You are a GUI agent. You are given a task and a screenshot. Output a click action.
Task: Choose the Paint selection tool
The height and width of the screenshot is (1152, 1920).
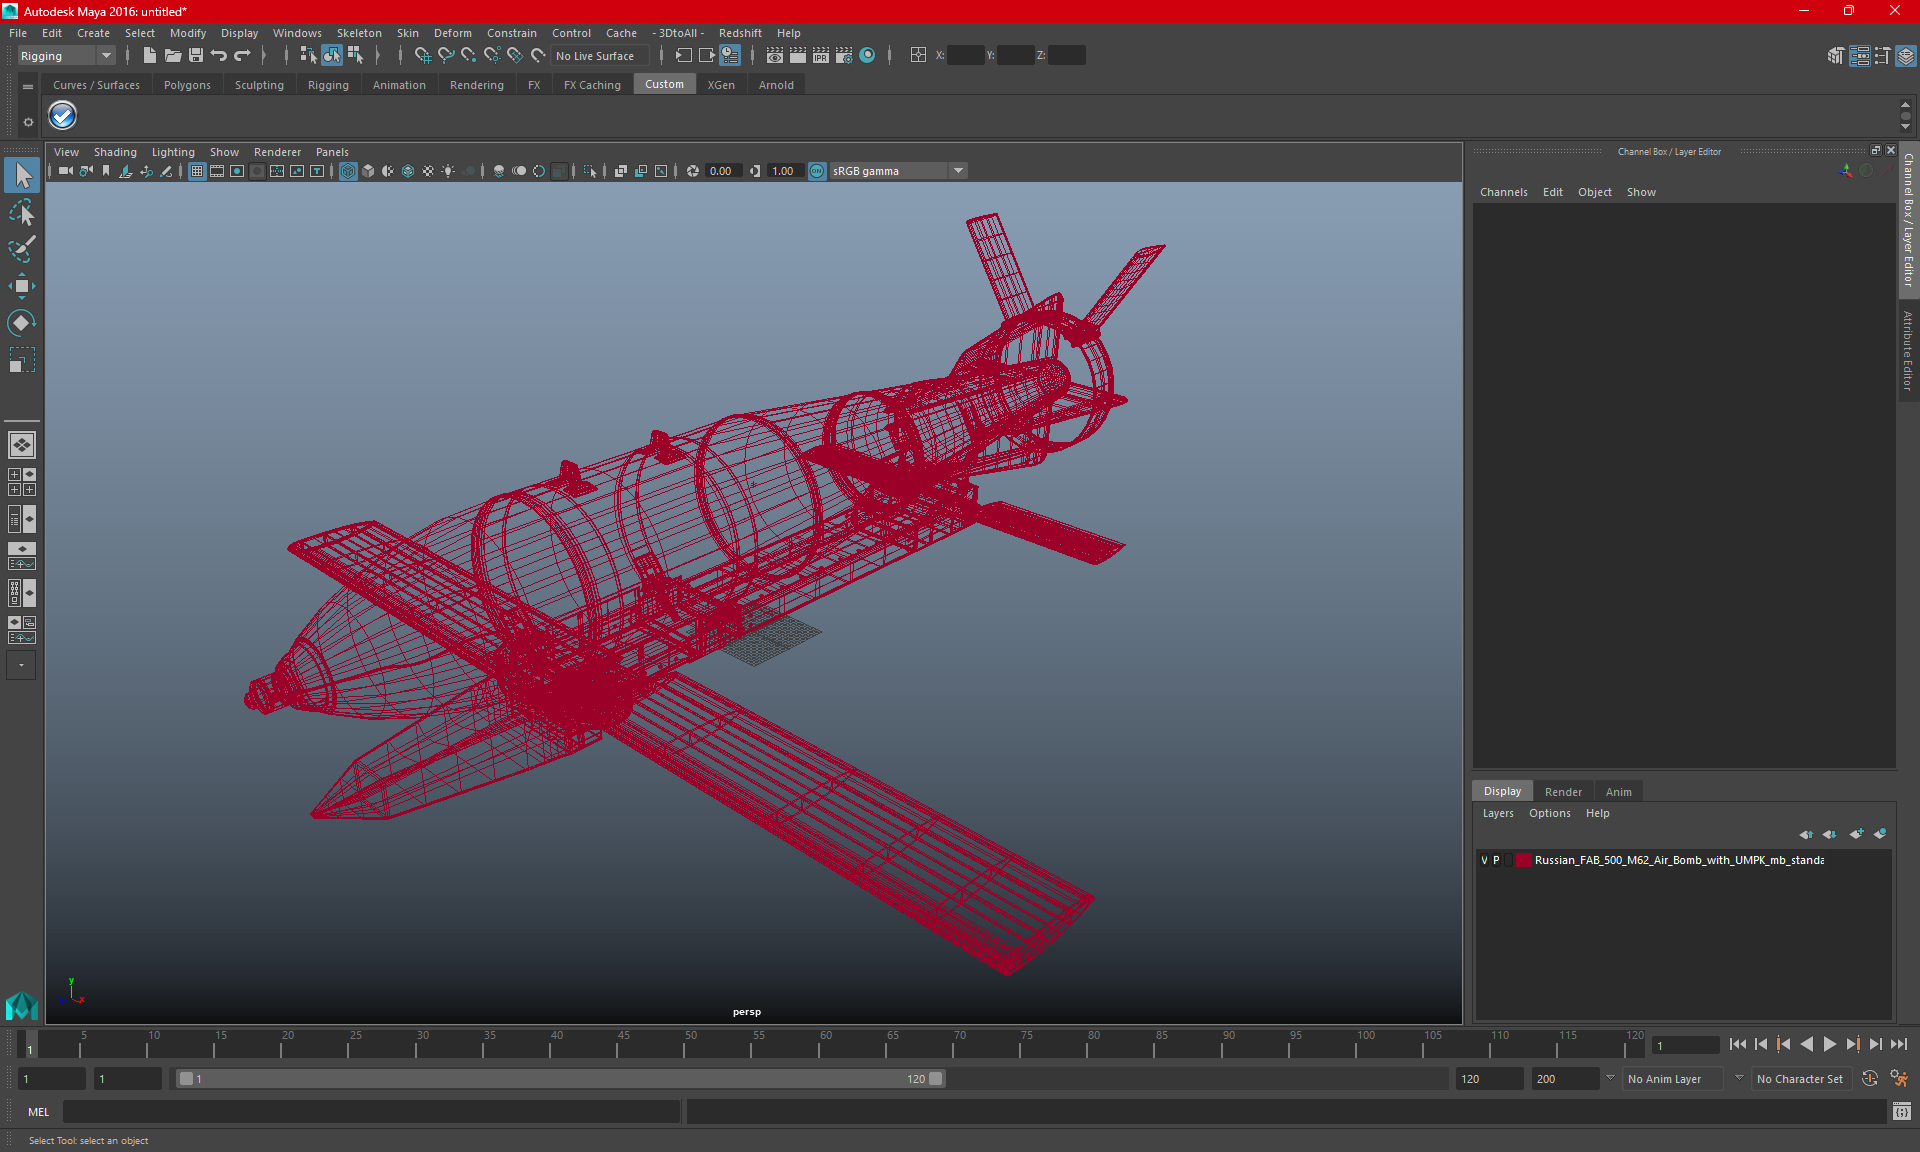21,249
